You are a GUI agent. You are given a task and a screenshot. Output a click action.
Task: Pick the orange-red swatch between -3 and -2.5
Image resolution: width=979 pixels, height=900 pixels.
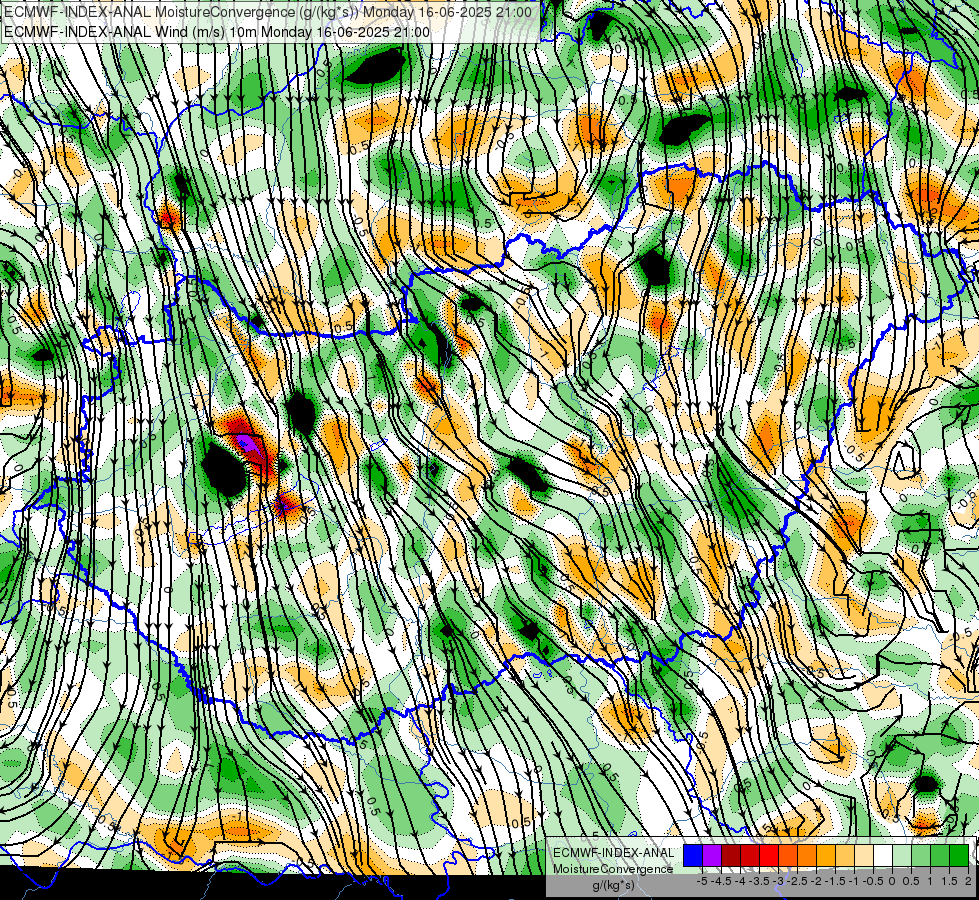(788, 856)
